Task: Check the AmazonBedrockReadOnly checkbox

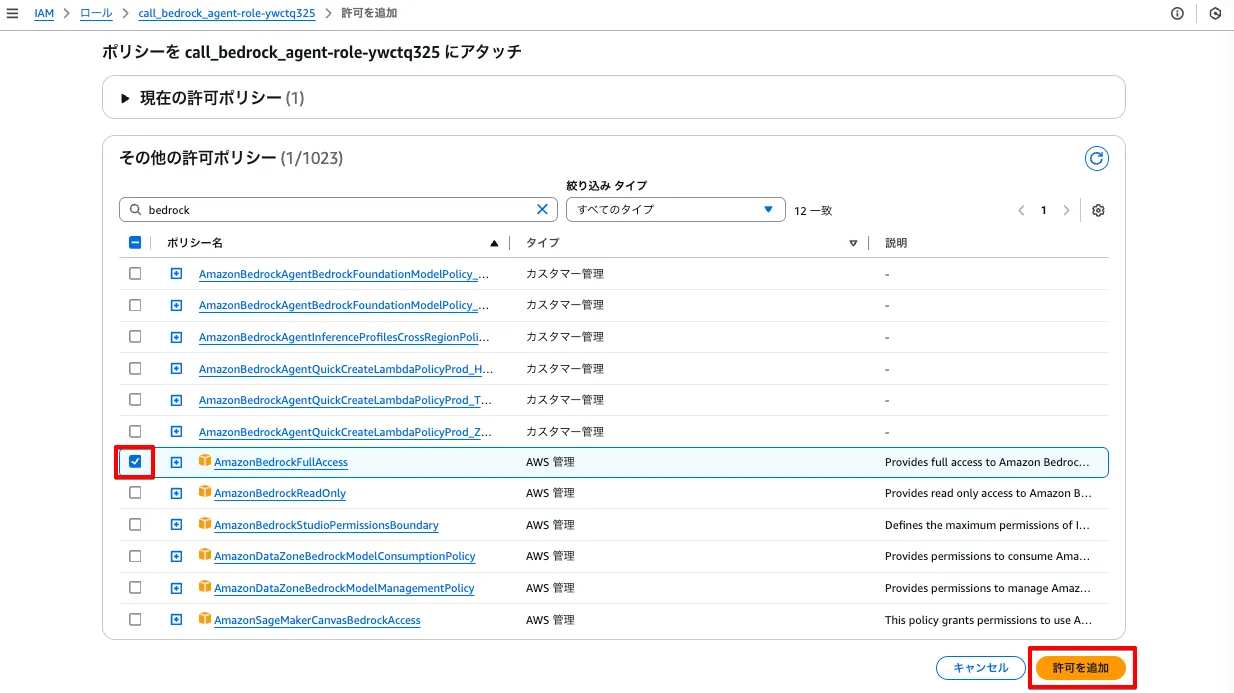Action: (135, 493)
